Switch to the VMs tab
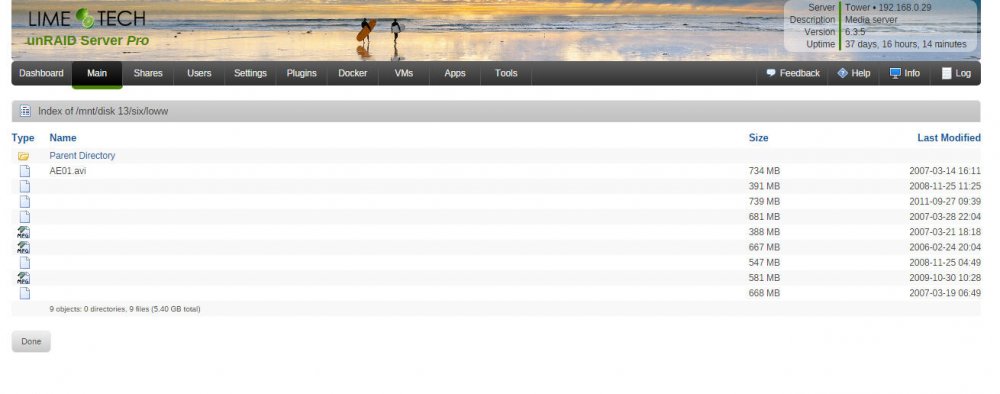Viewport: 1000px width, 394px height. 404,73
